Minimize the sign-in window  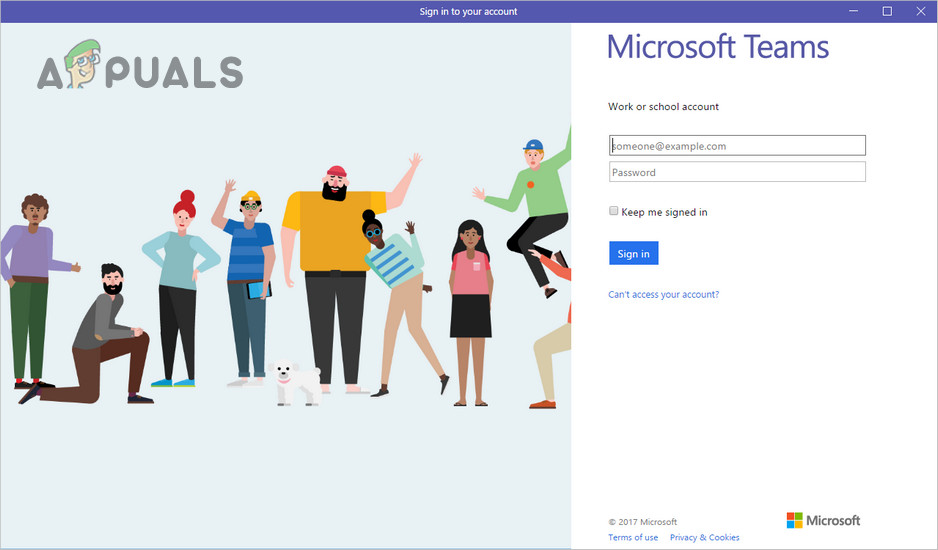(854, 11)
